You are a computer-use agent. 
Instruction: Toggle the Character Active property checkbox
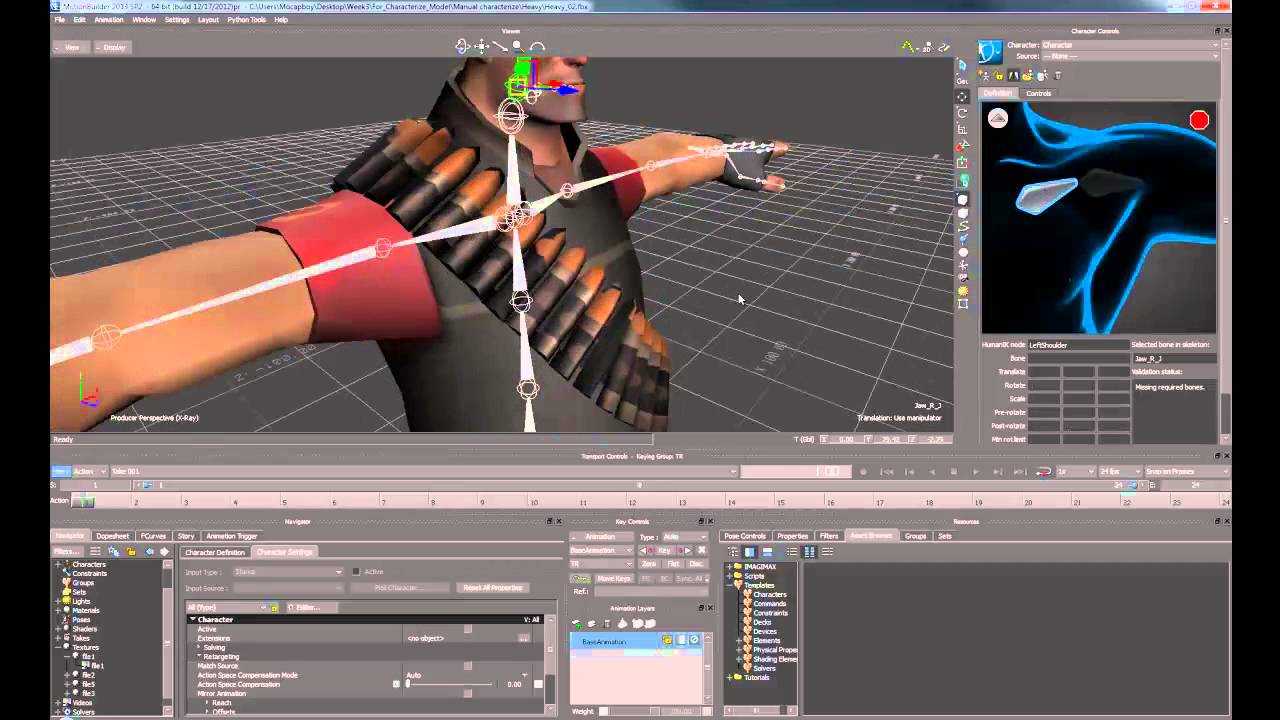click(467, 629)
